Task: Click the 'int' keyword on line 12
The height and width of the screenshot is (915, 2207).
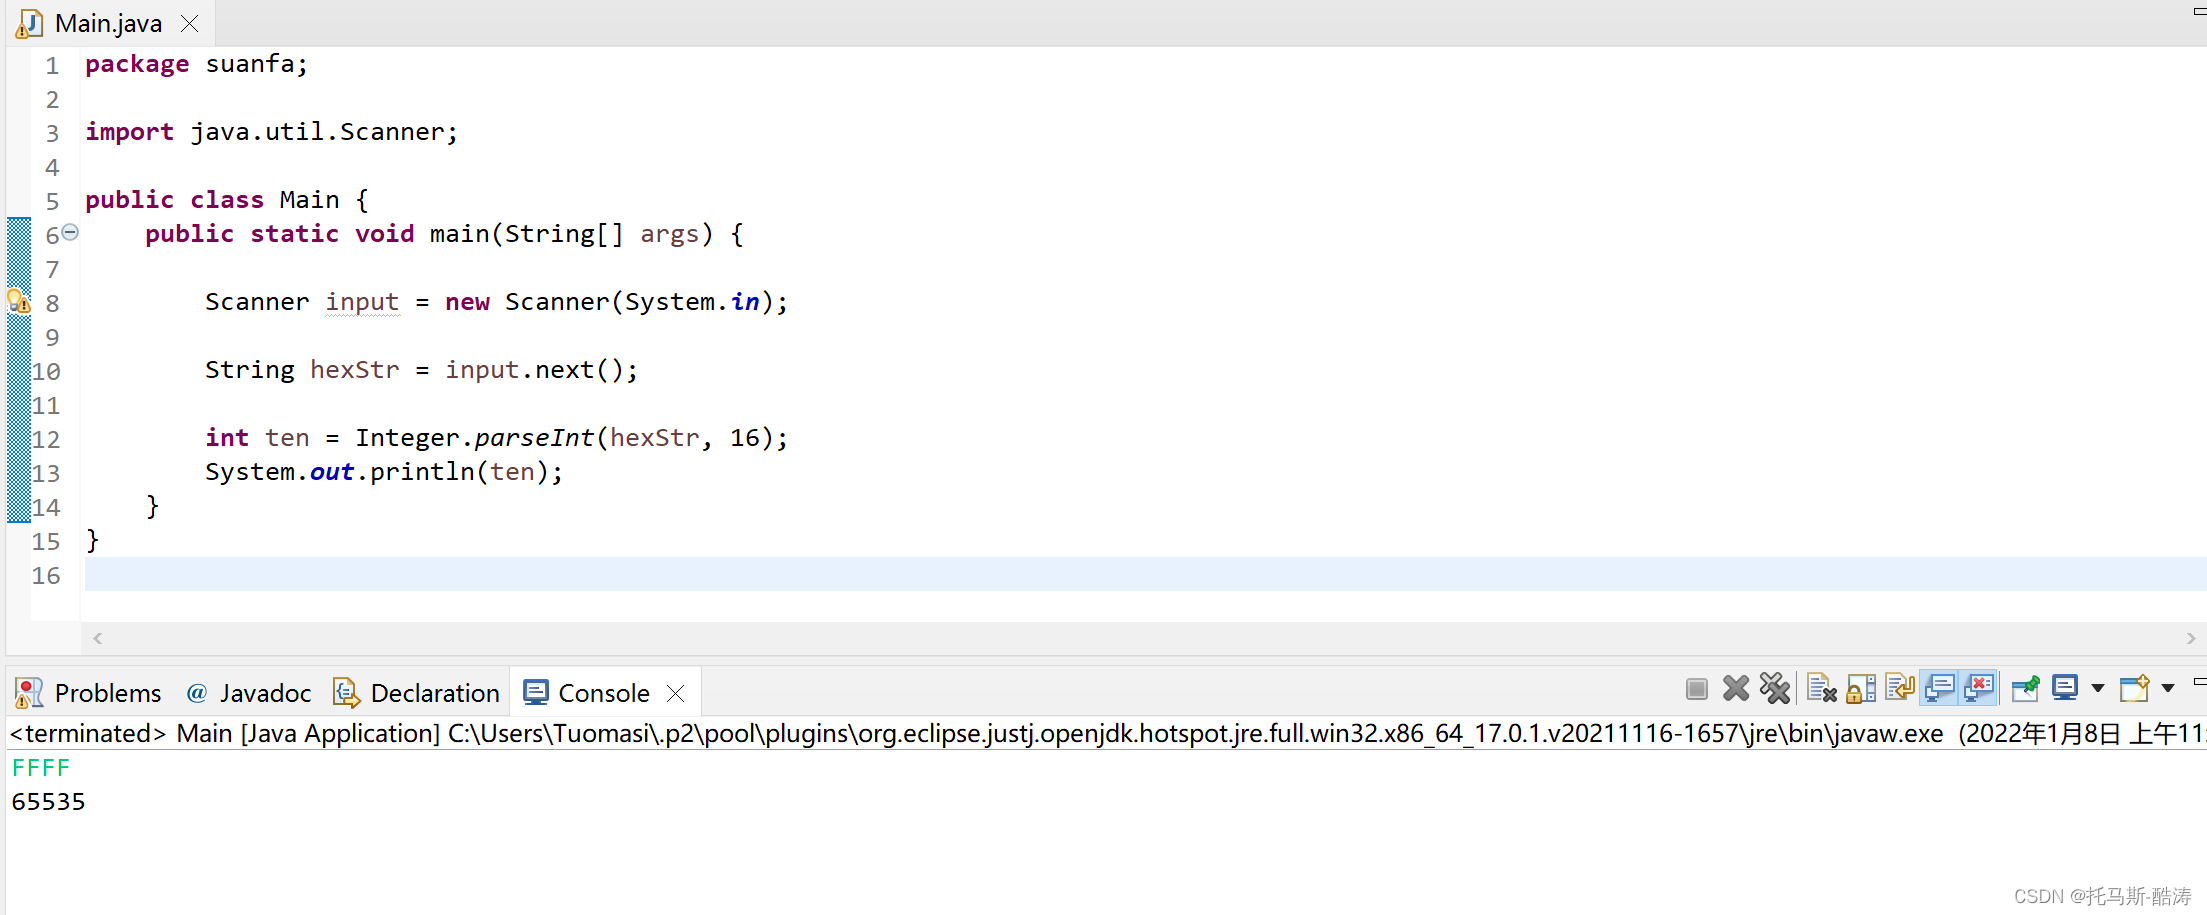Action: pyautogui.click(x=227, y=438)
